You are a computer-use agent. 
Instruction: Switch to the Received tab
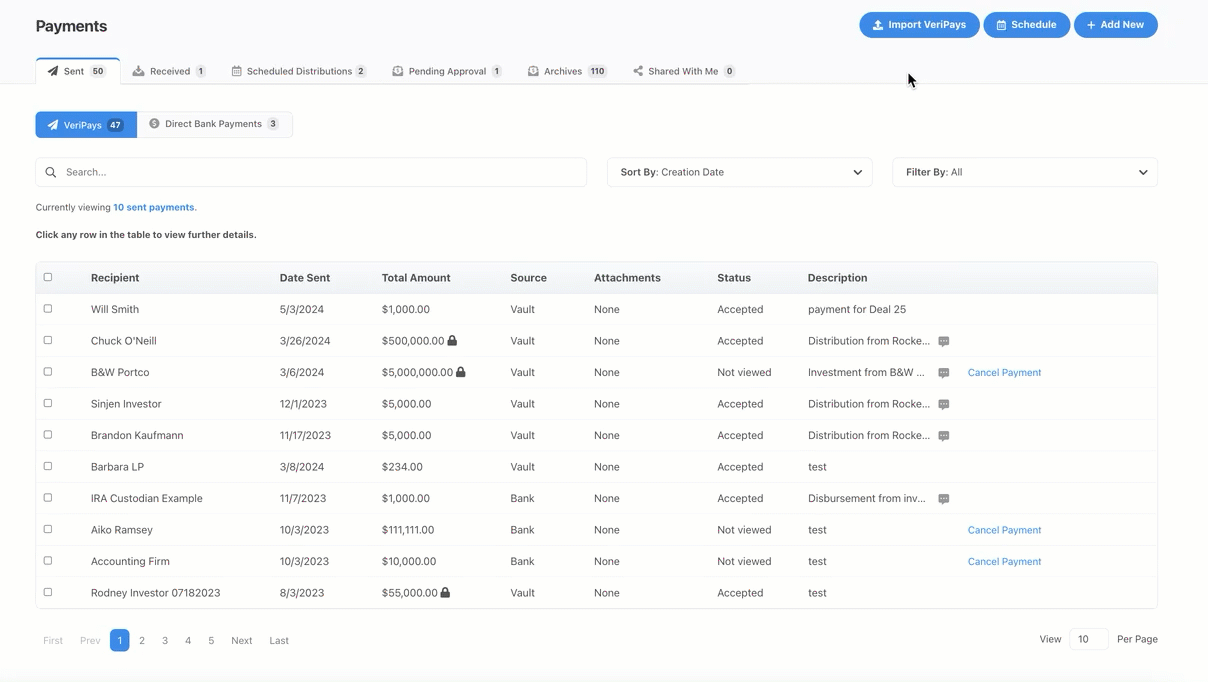point(169,71)
